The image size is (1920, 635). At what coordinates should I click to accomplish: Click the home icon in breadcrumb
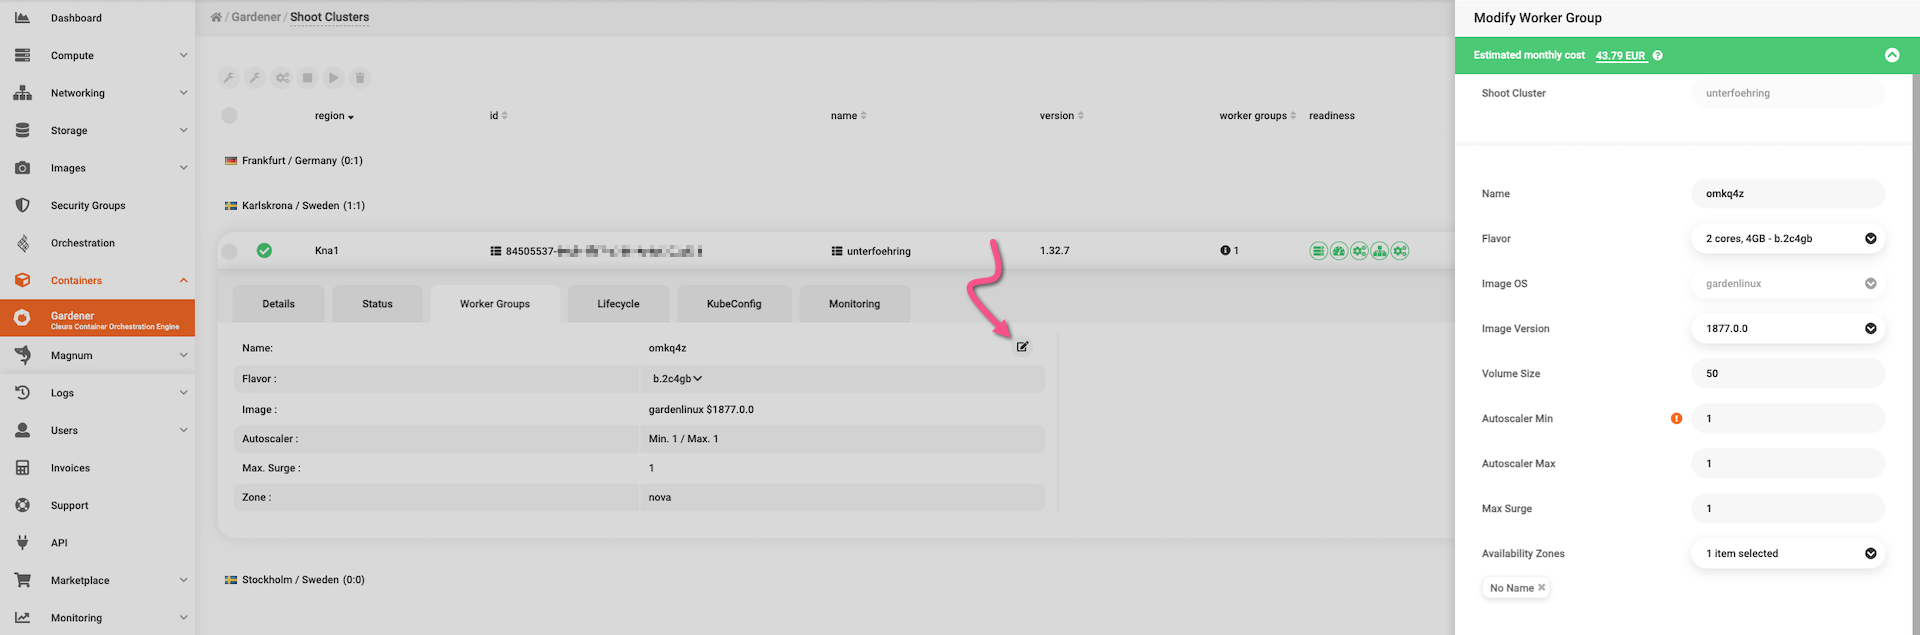(x=216, y=18)
